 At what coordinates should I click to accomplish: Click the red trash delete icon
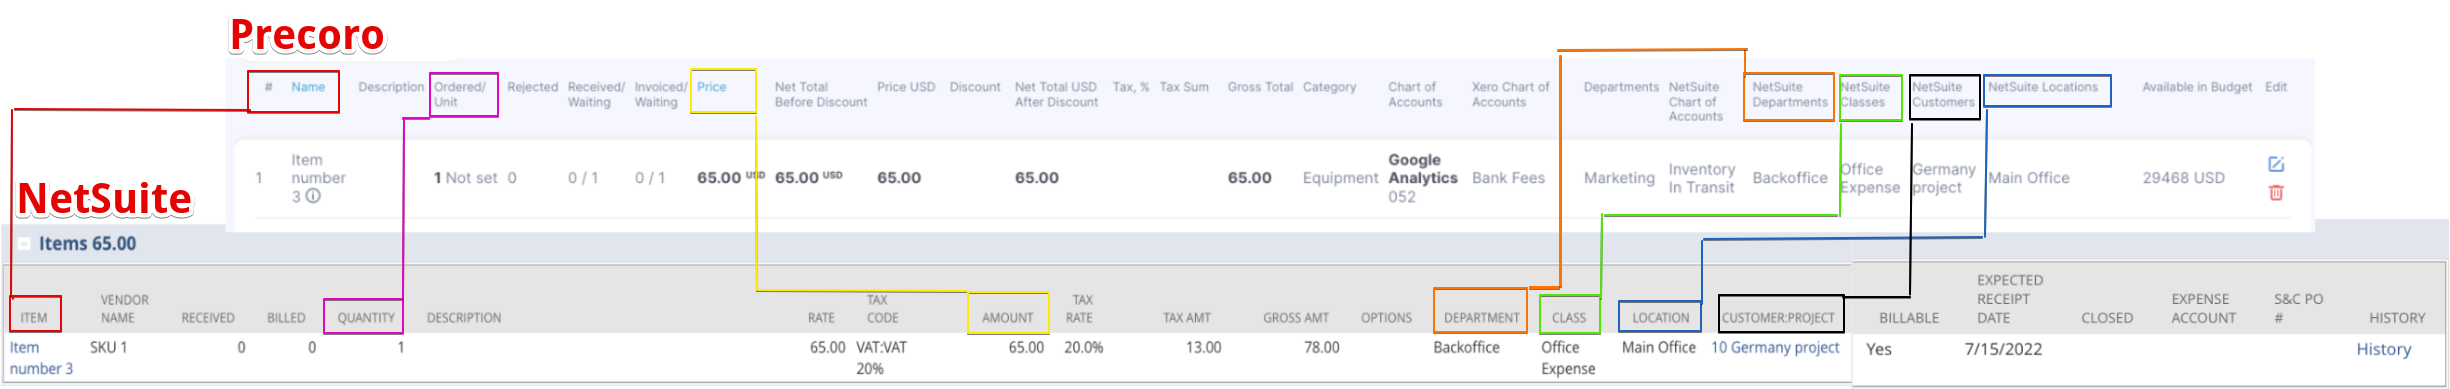pos(2276,192)
